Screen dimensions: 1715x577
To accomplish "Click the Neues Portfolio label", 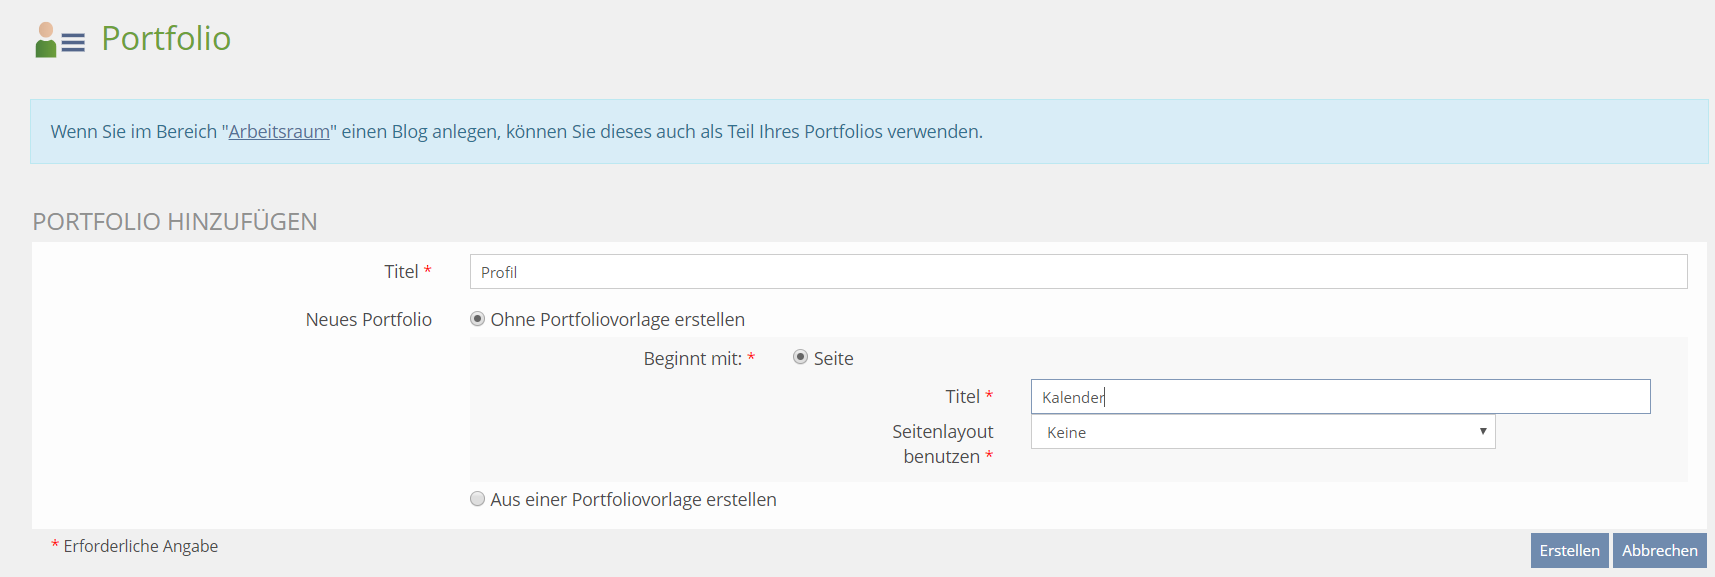I will (x=368, y=320).
